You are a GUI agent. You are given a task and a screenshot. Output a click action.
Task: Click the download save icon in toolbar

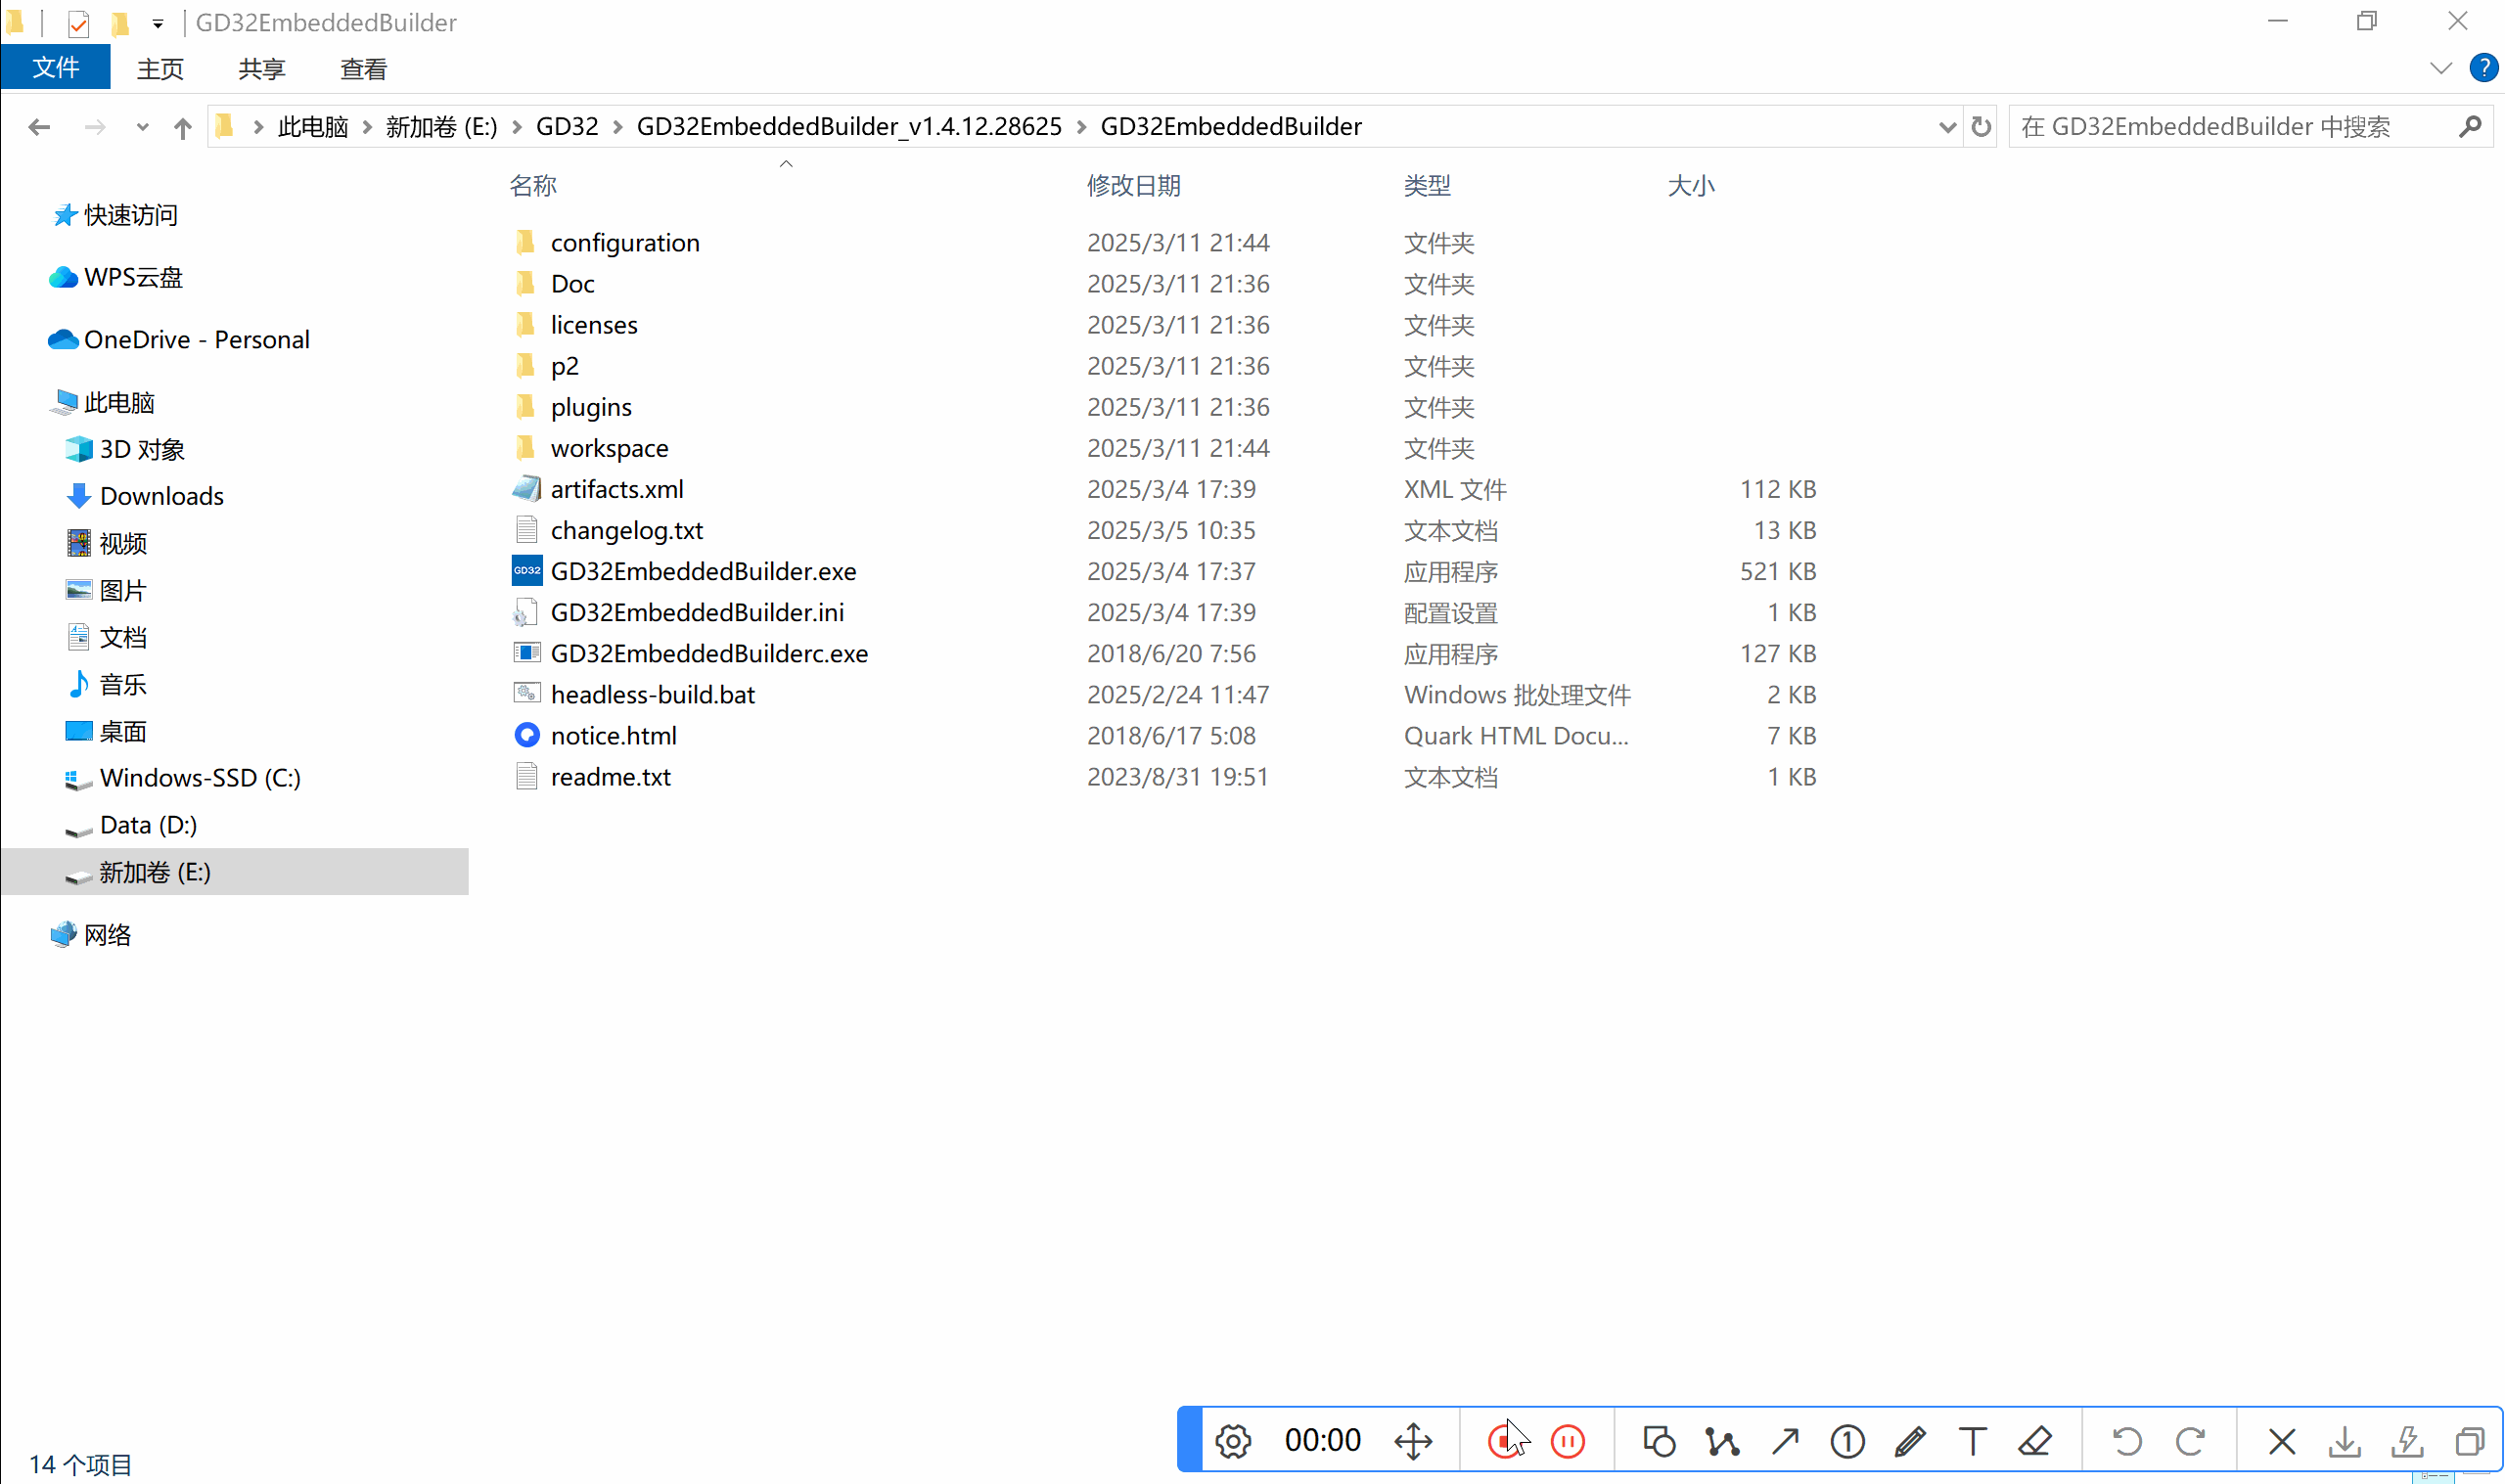pyautogui.click(x=2344, y=1441)
